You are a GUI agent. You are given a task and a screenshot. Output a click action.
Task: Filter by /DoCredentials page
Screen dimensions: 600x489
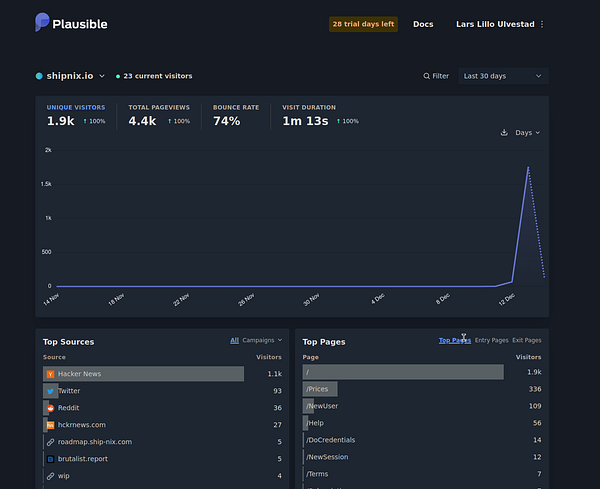330,440
